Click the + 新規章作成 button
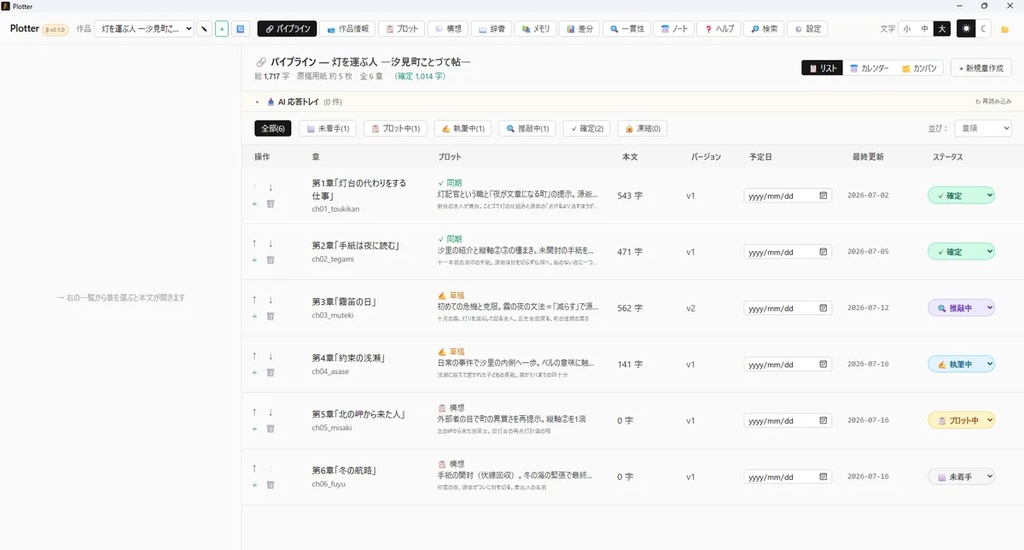1024x550 pixels. [981, 68]
